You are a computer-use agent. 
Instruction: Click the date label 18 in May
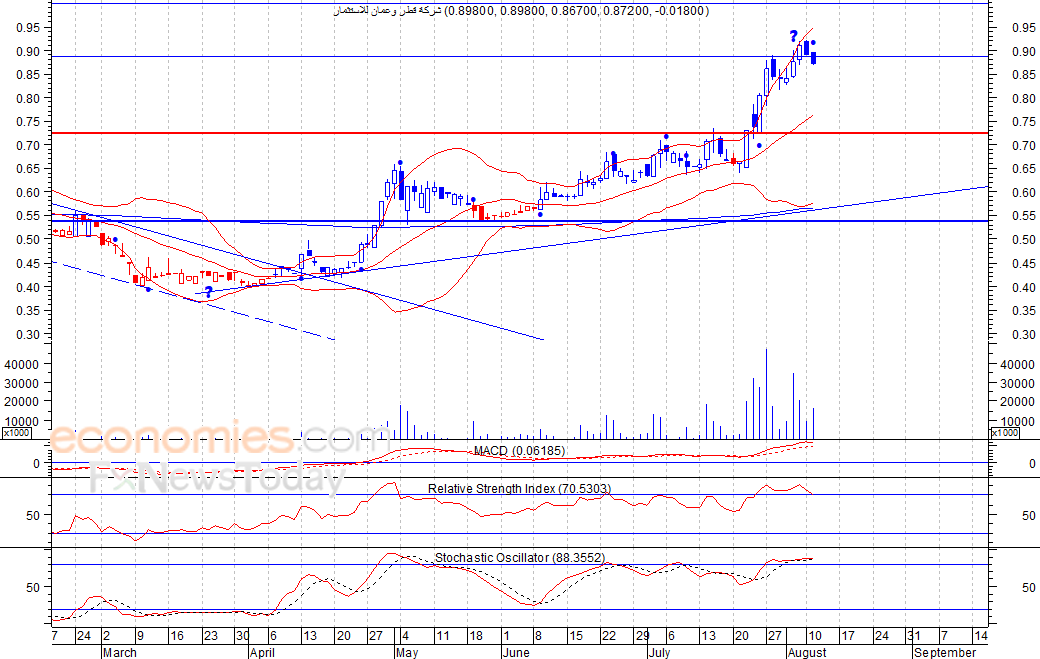[476, 636]
